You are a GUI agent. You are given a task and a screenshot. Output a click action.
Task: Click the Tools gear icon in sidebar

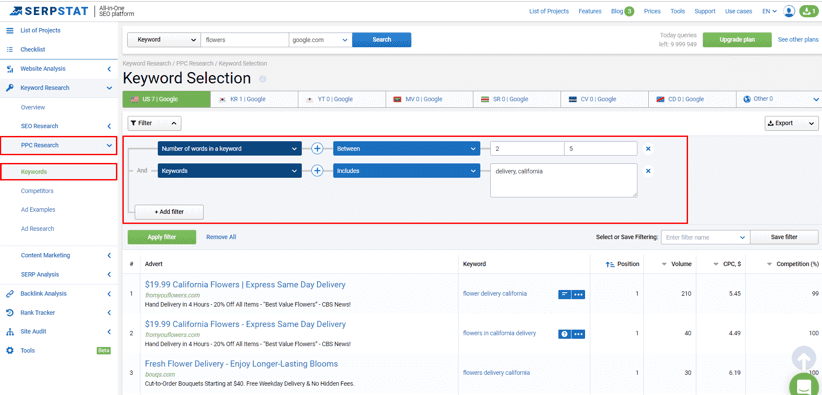point(9,350)
